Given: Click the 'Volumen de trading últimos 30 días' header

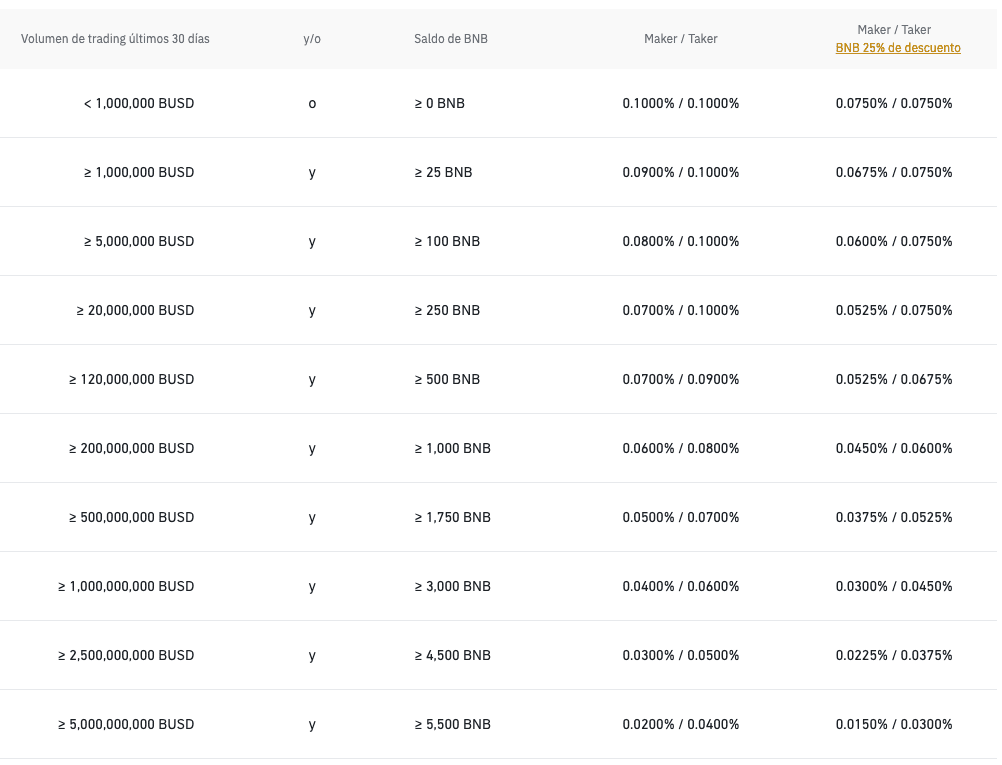Looking at the screenshot, I should click(115, 39).
